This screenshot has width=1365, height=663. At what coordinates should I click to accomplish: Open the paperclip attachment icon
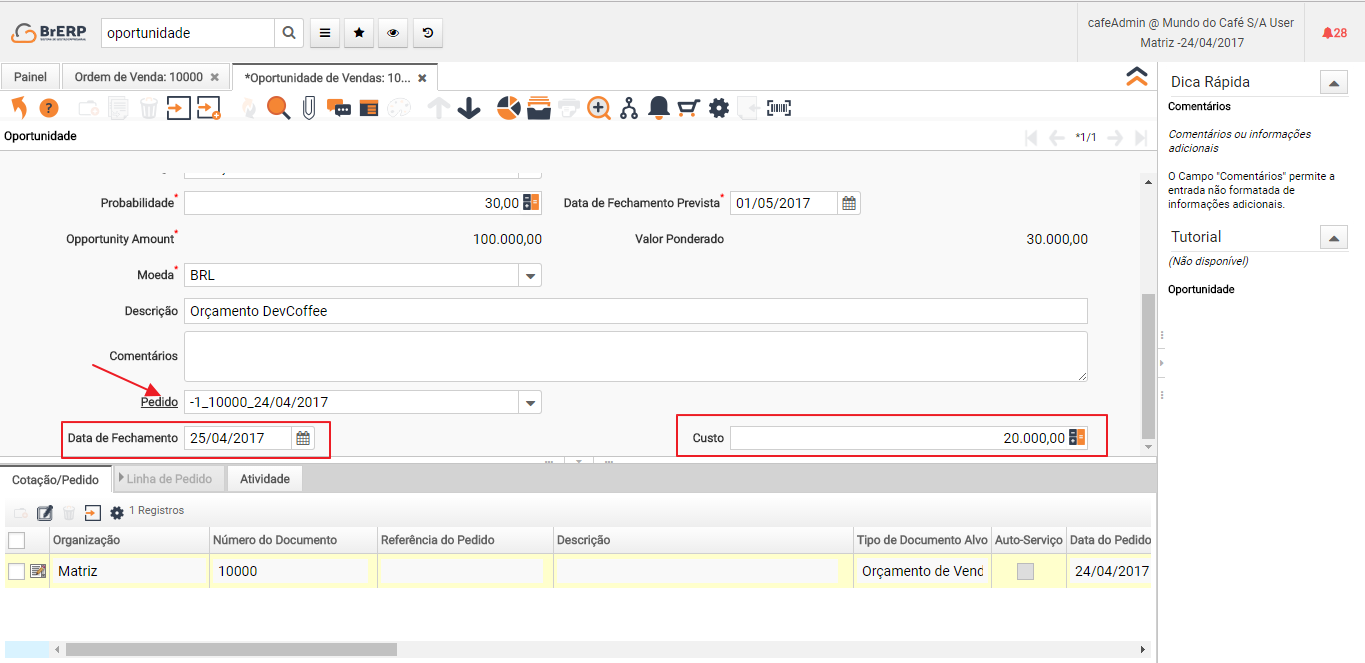[308, 108]
